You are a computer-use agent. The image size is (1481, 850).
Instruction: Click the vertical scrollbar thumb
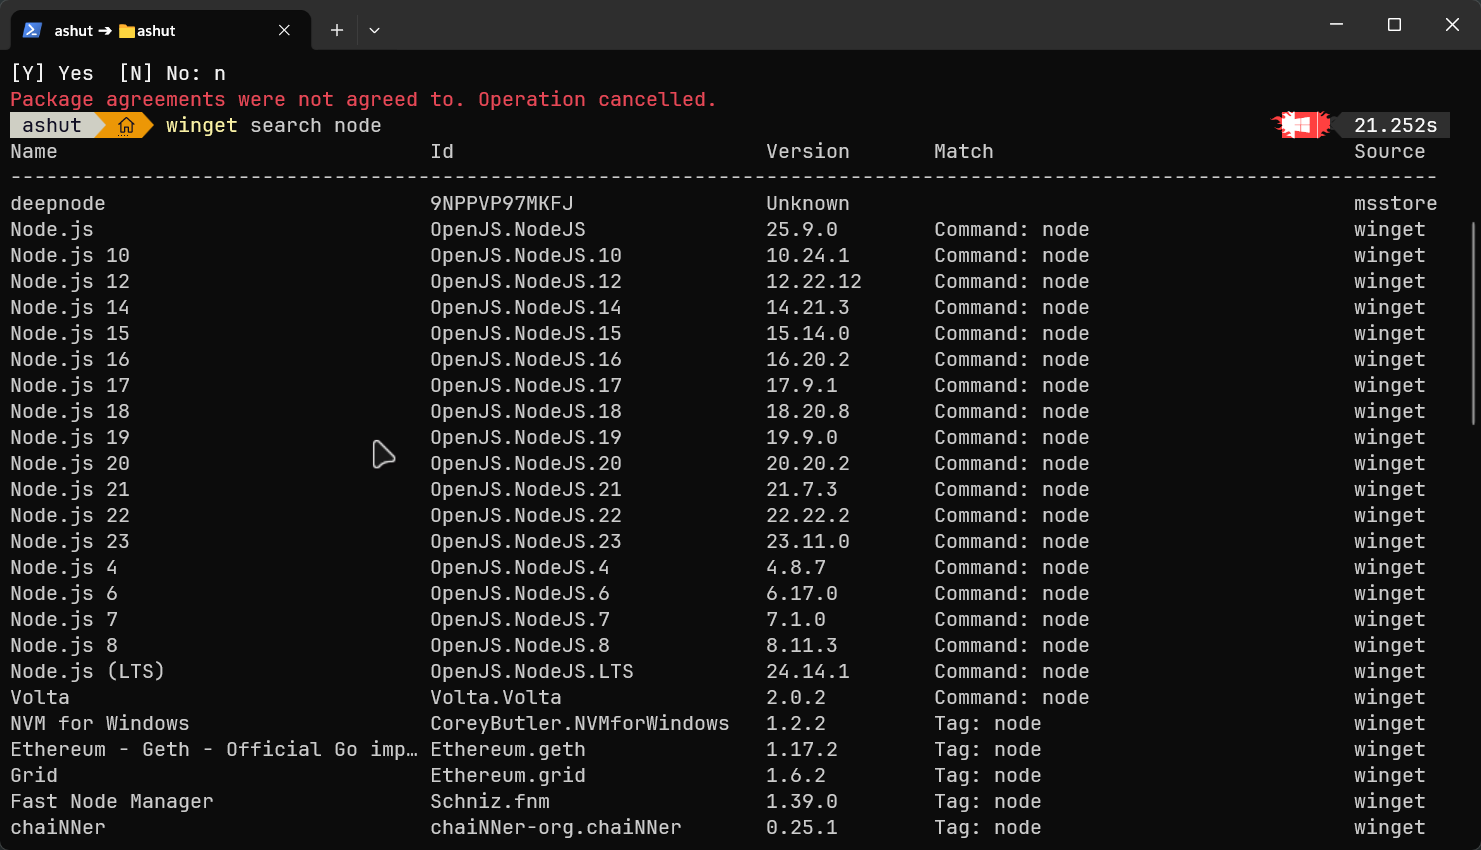tap(1473, 322)
